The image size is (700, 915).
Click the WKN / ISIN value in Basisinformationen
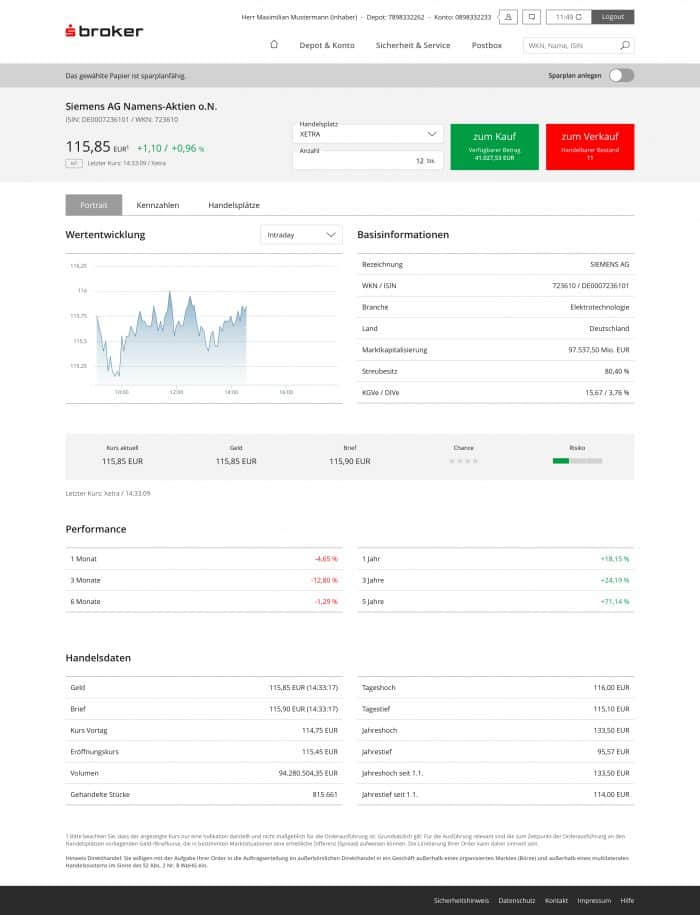(590, 285)
